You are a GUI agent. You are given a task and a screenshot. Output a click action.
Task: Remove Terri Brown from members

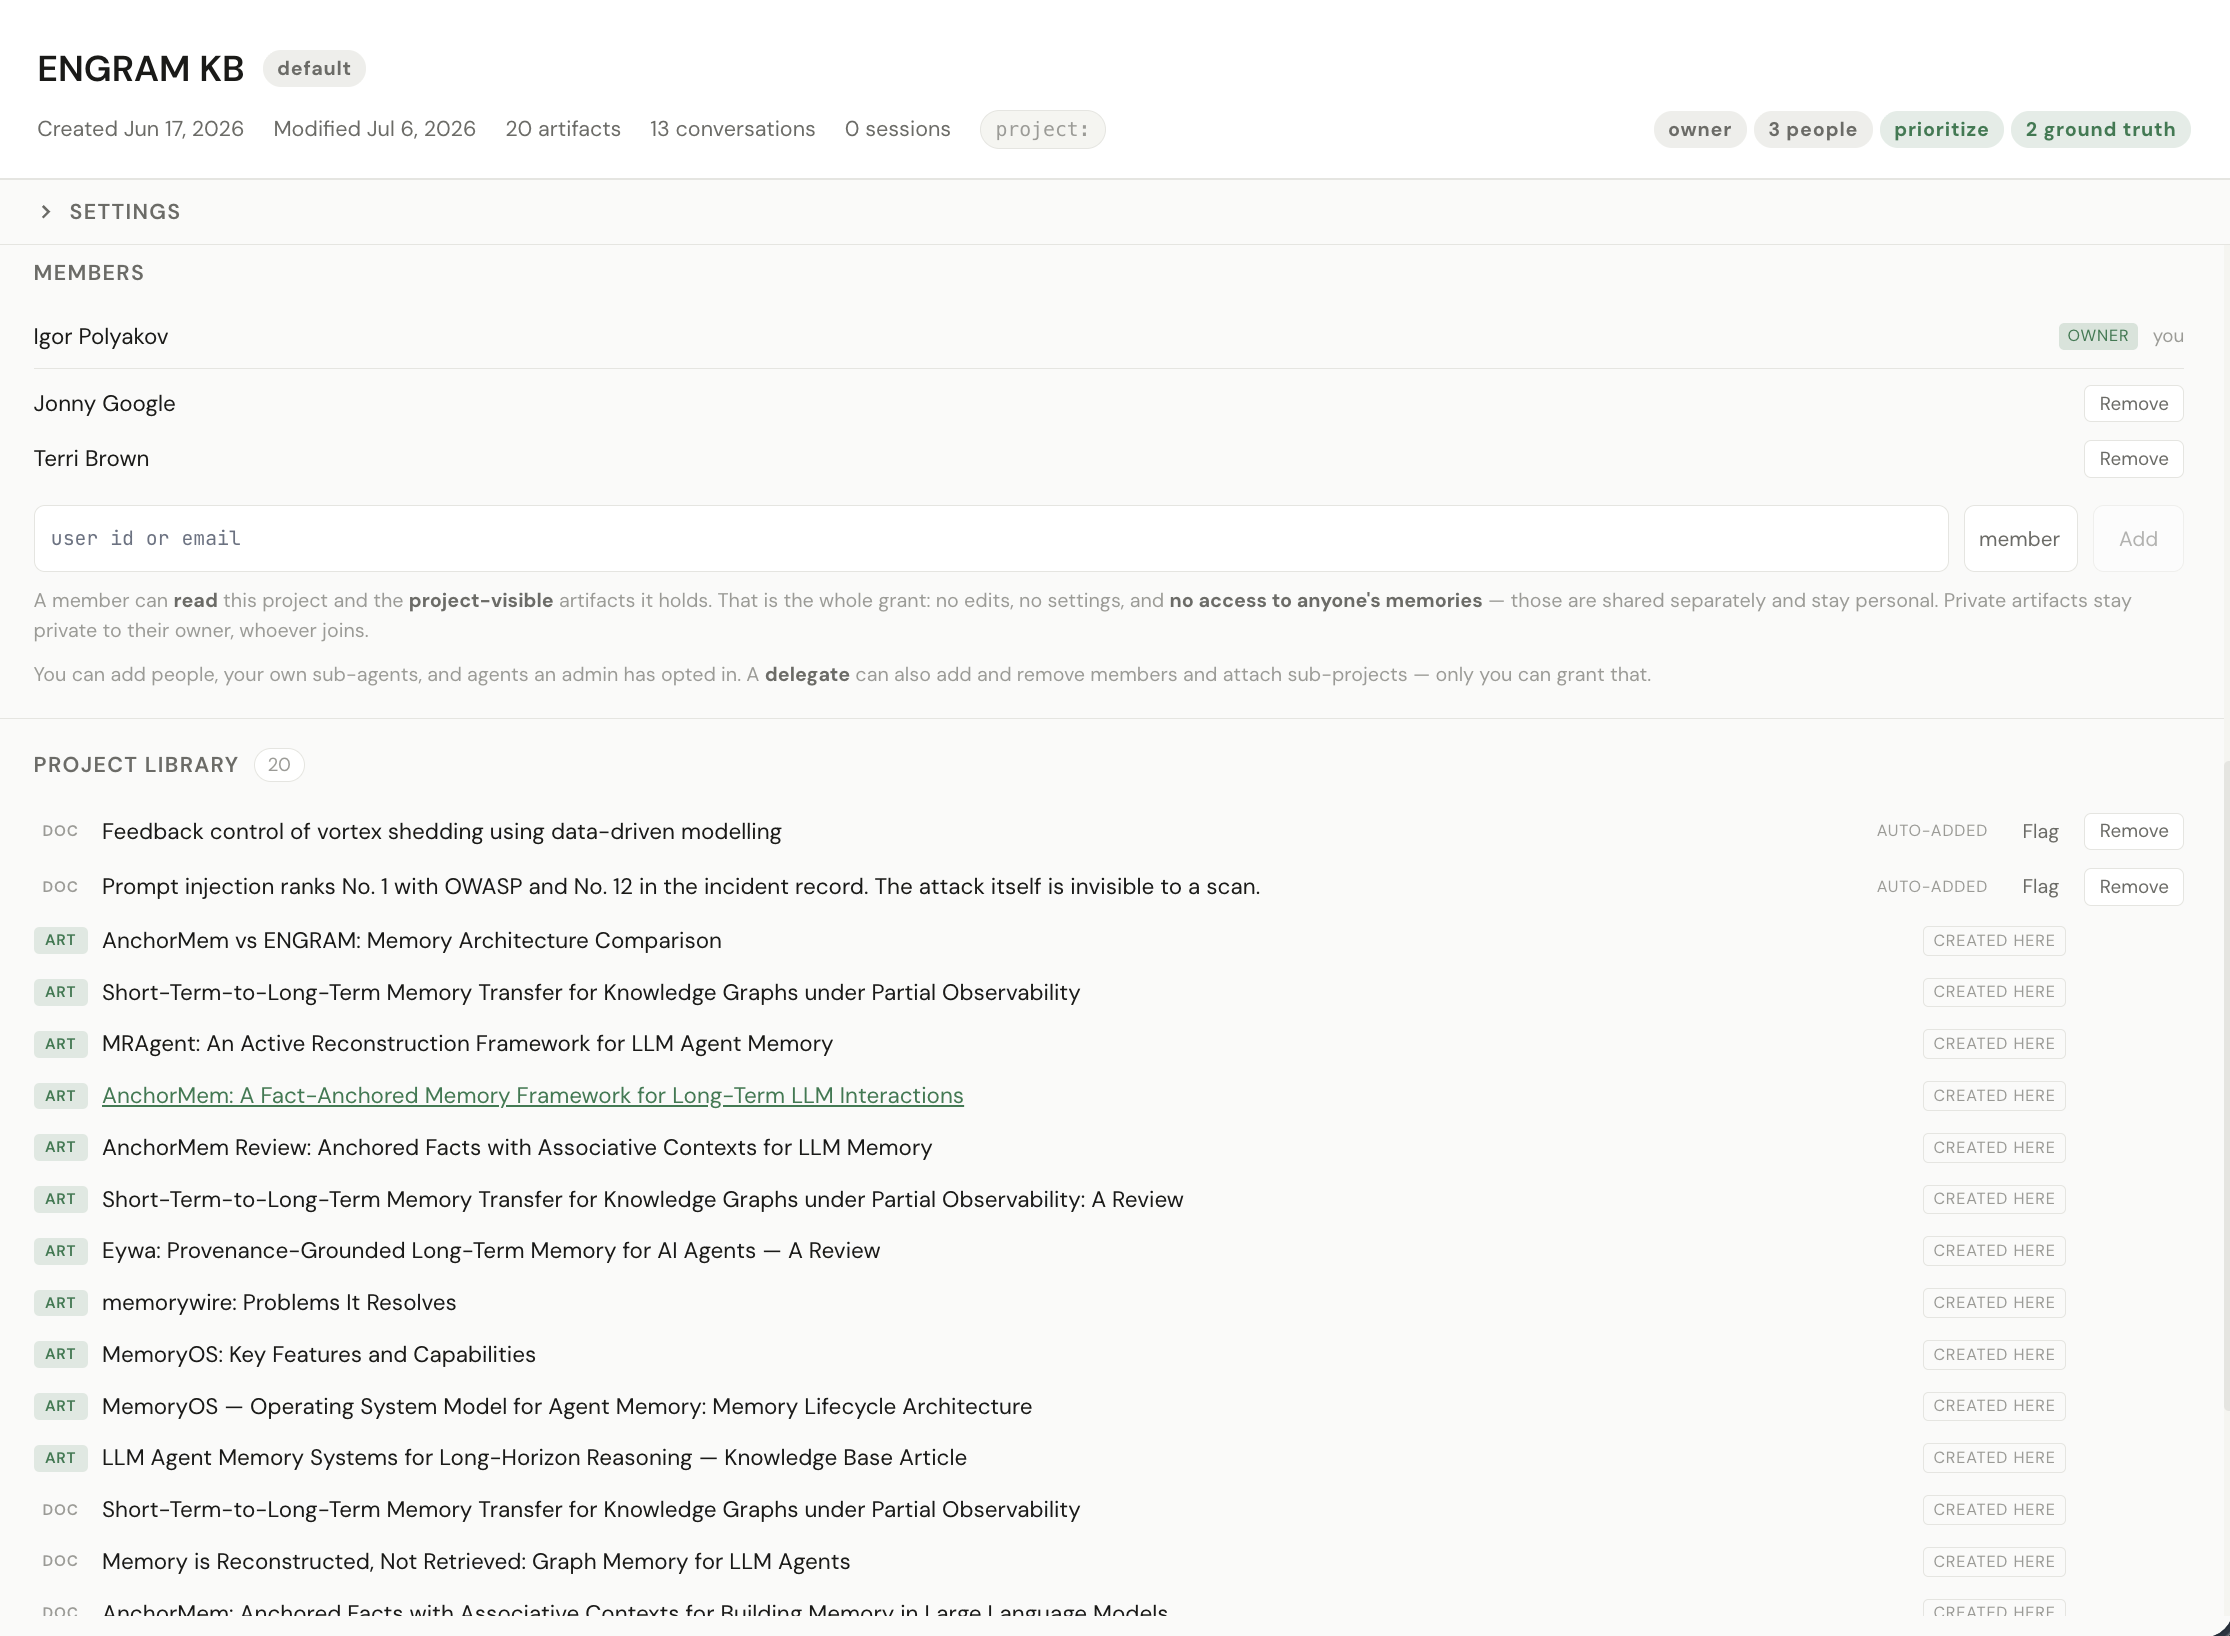(x=2133, y=459)
